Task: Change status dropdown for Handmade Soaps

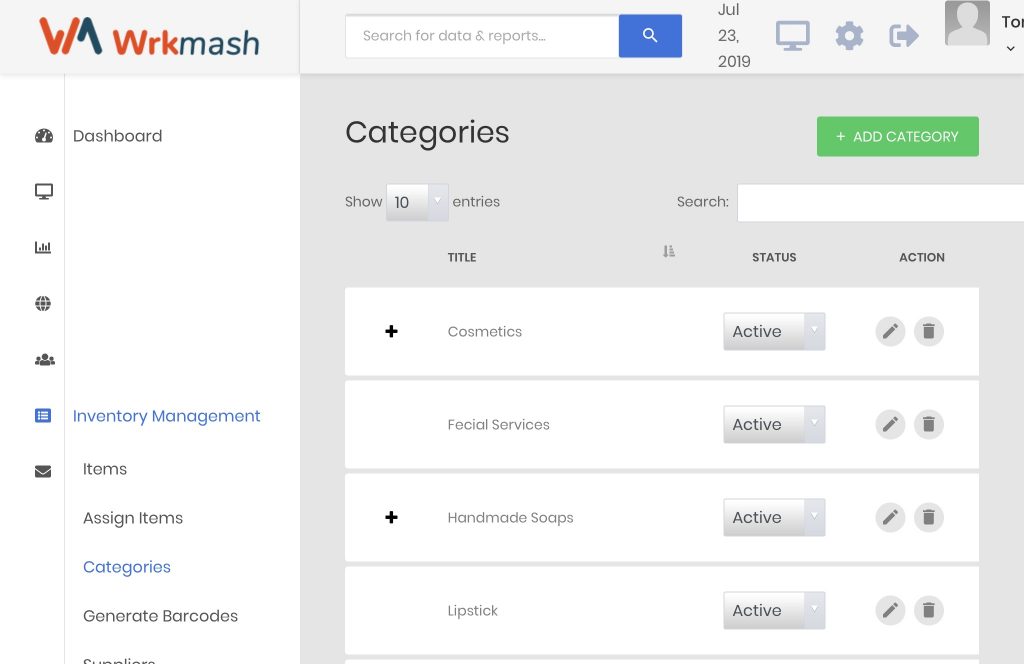Action: coord(774,518)
